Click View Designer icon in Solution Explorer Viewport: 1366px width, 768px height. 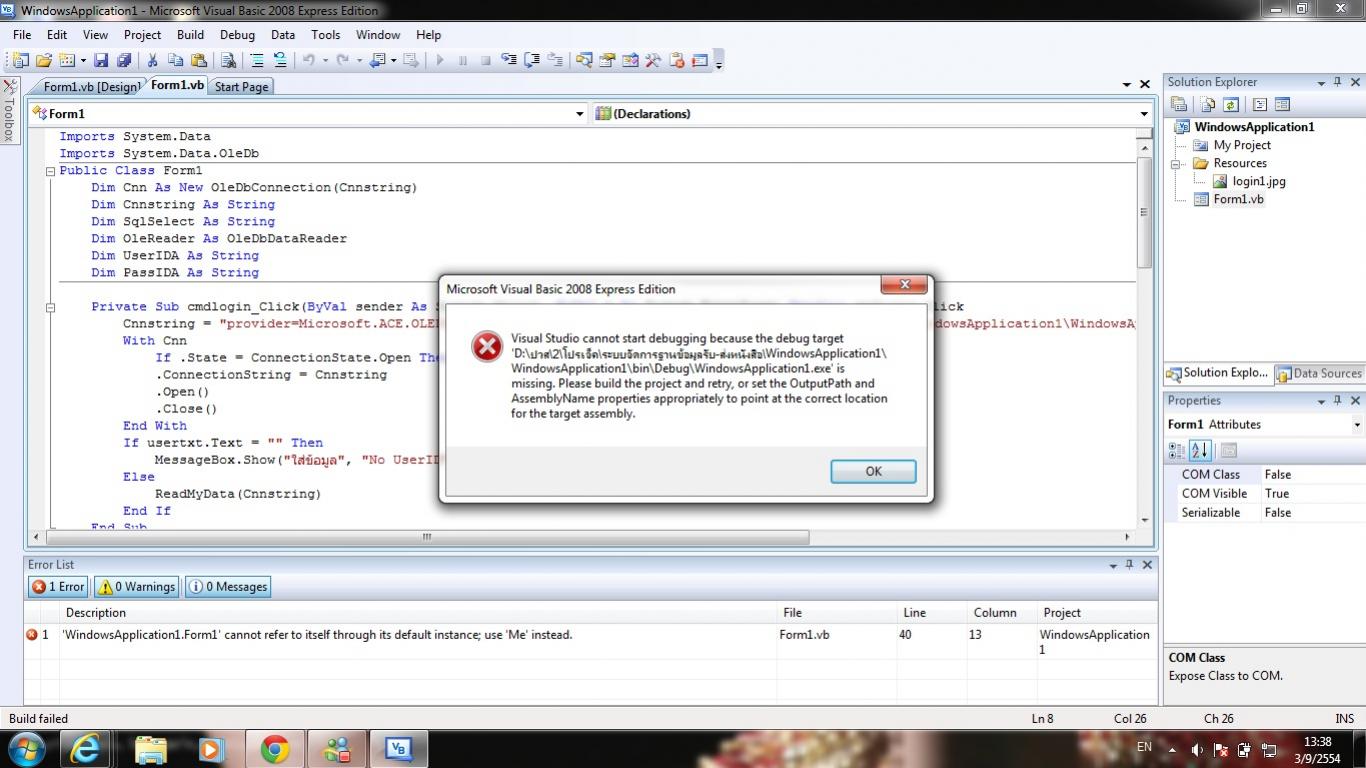tap(1282, 104)
